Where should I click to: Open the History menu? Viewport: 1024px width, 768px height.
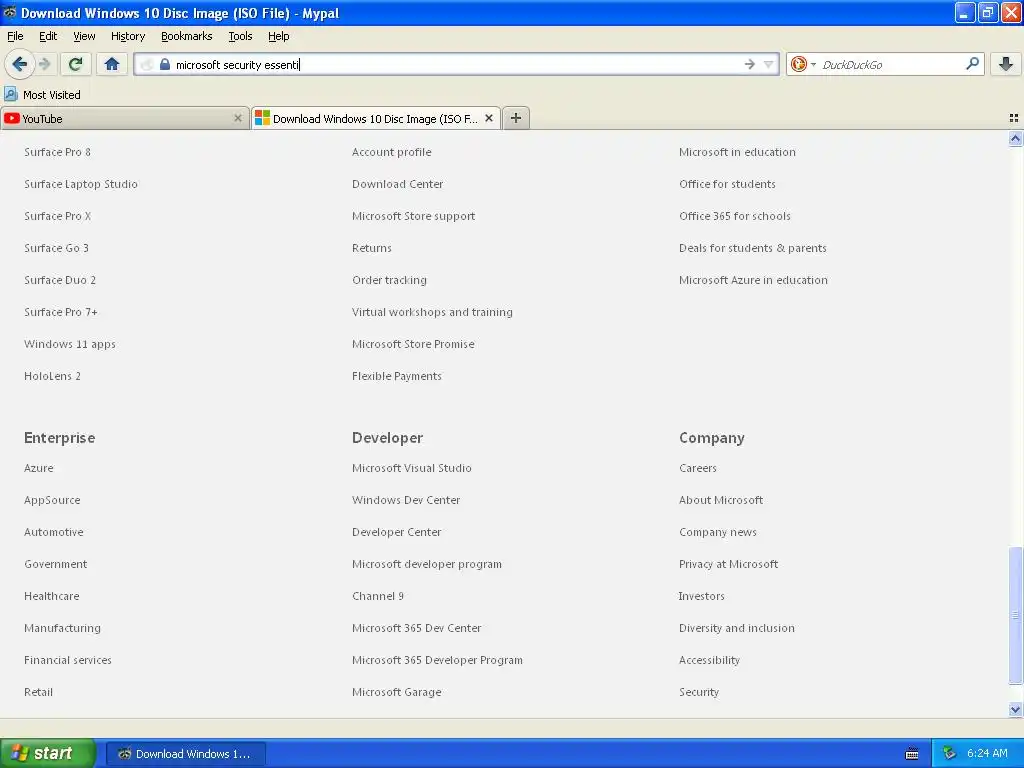pos(128,36)
